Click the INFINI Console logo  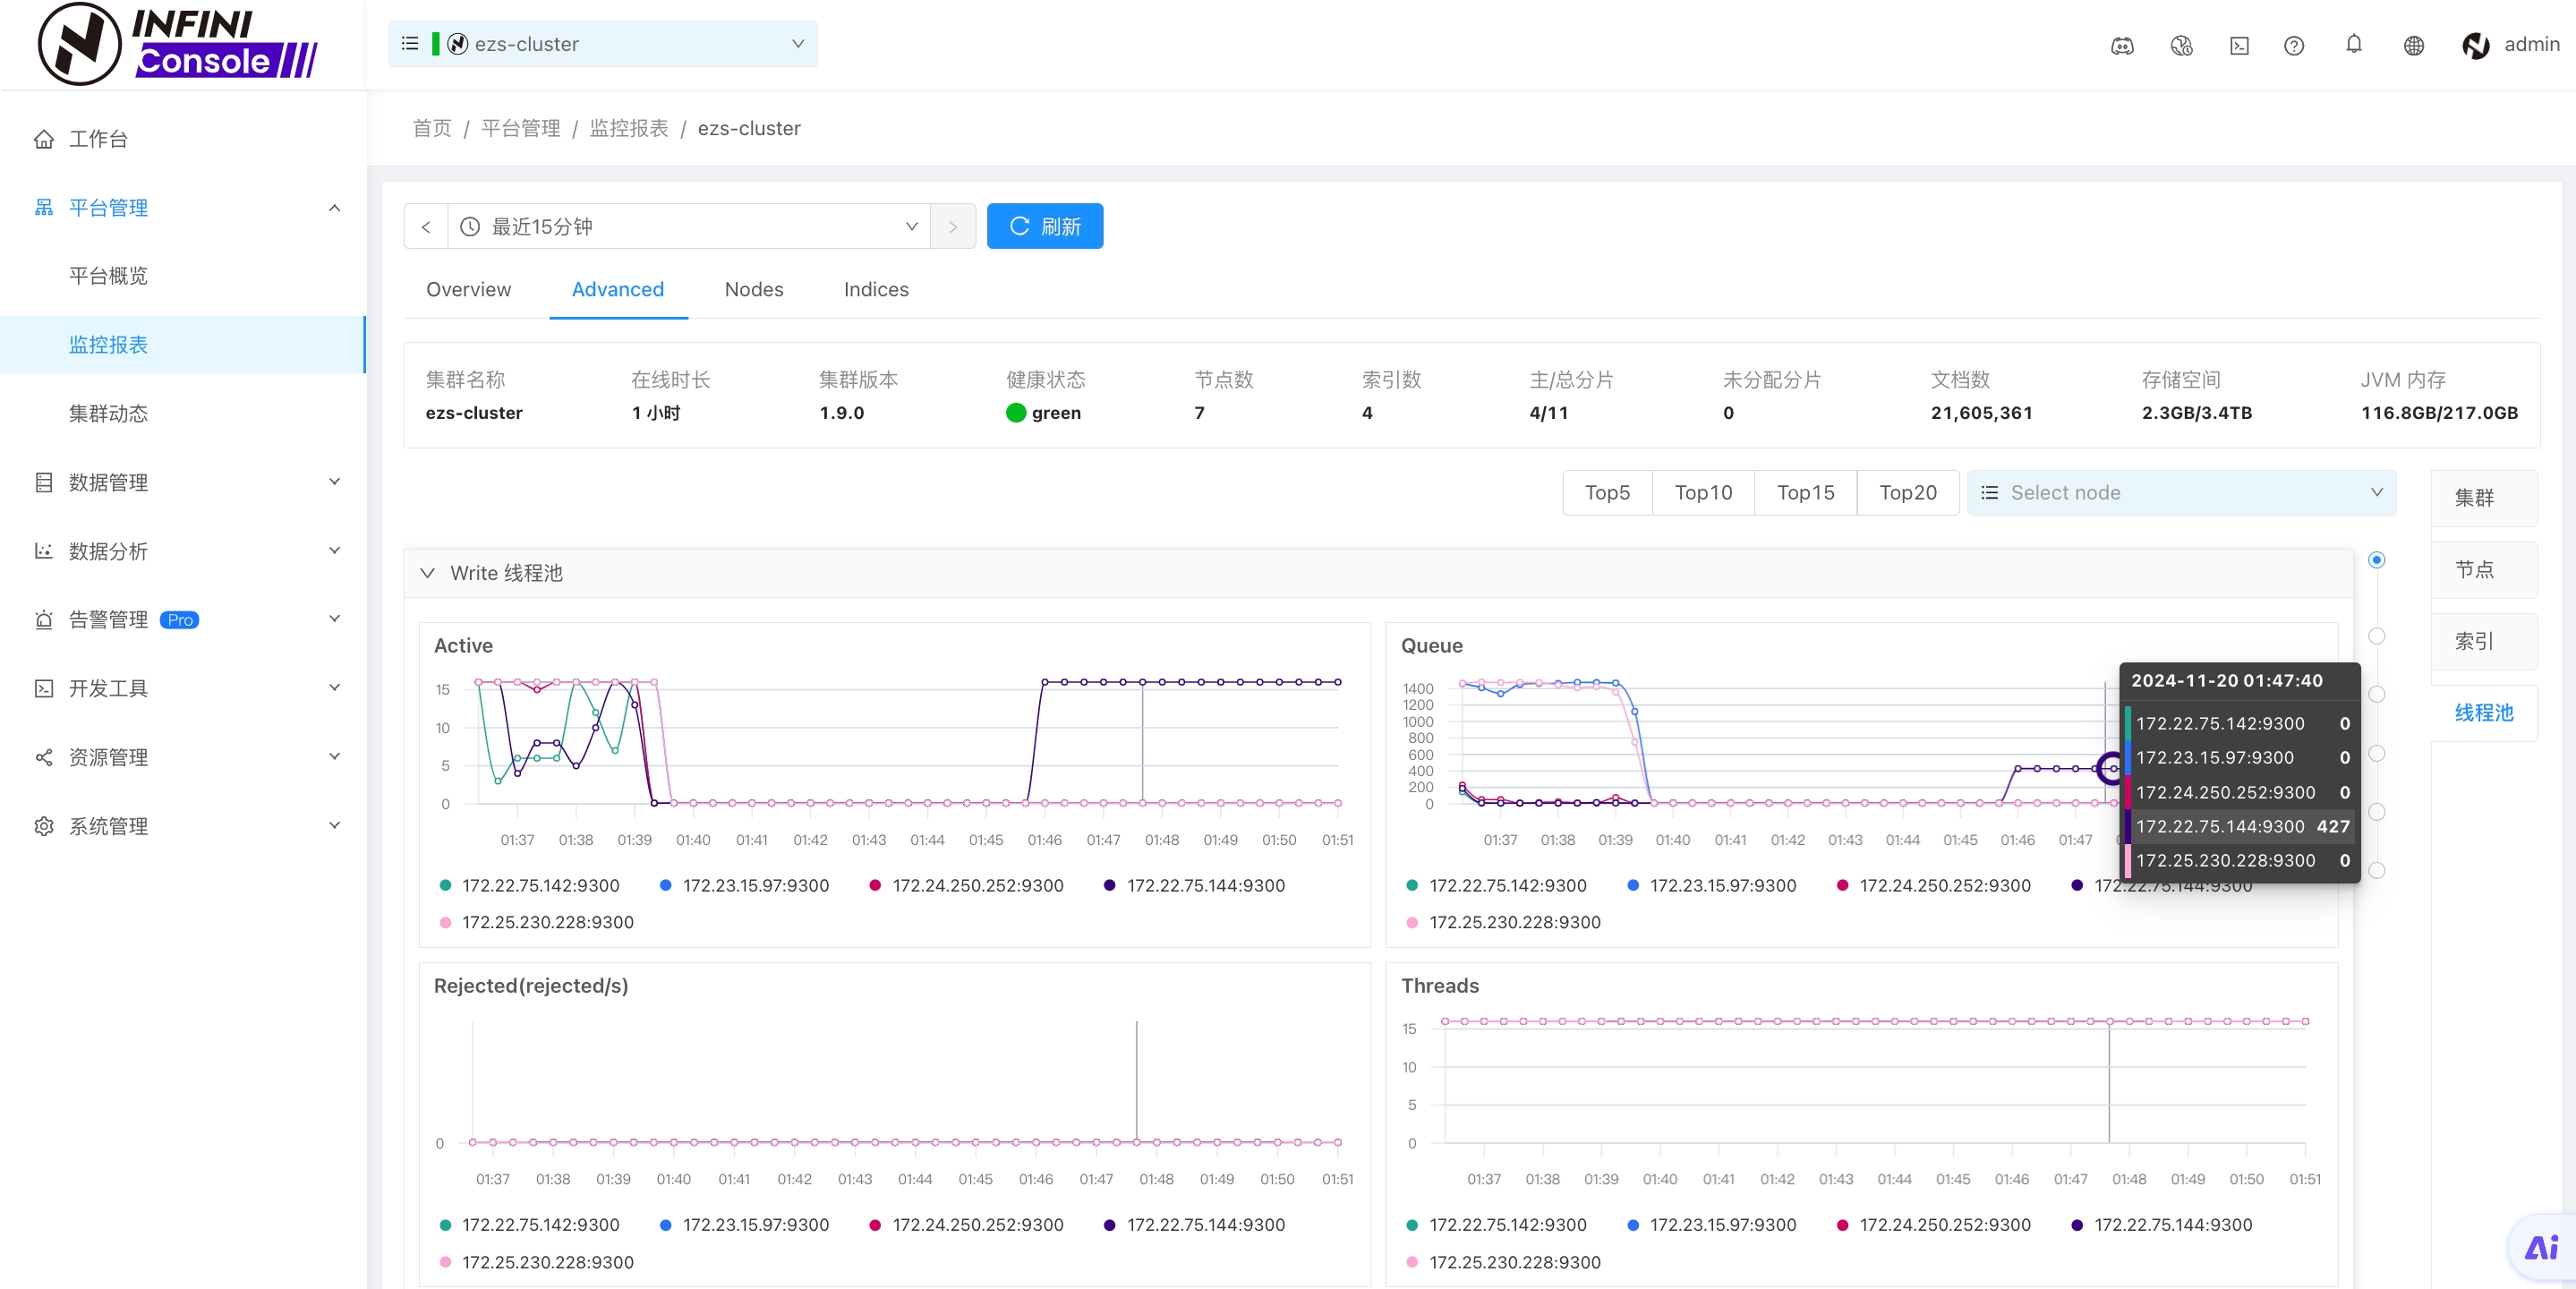click(x=178, y=44)
